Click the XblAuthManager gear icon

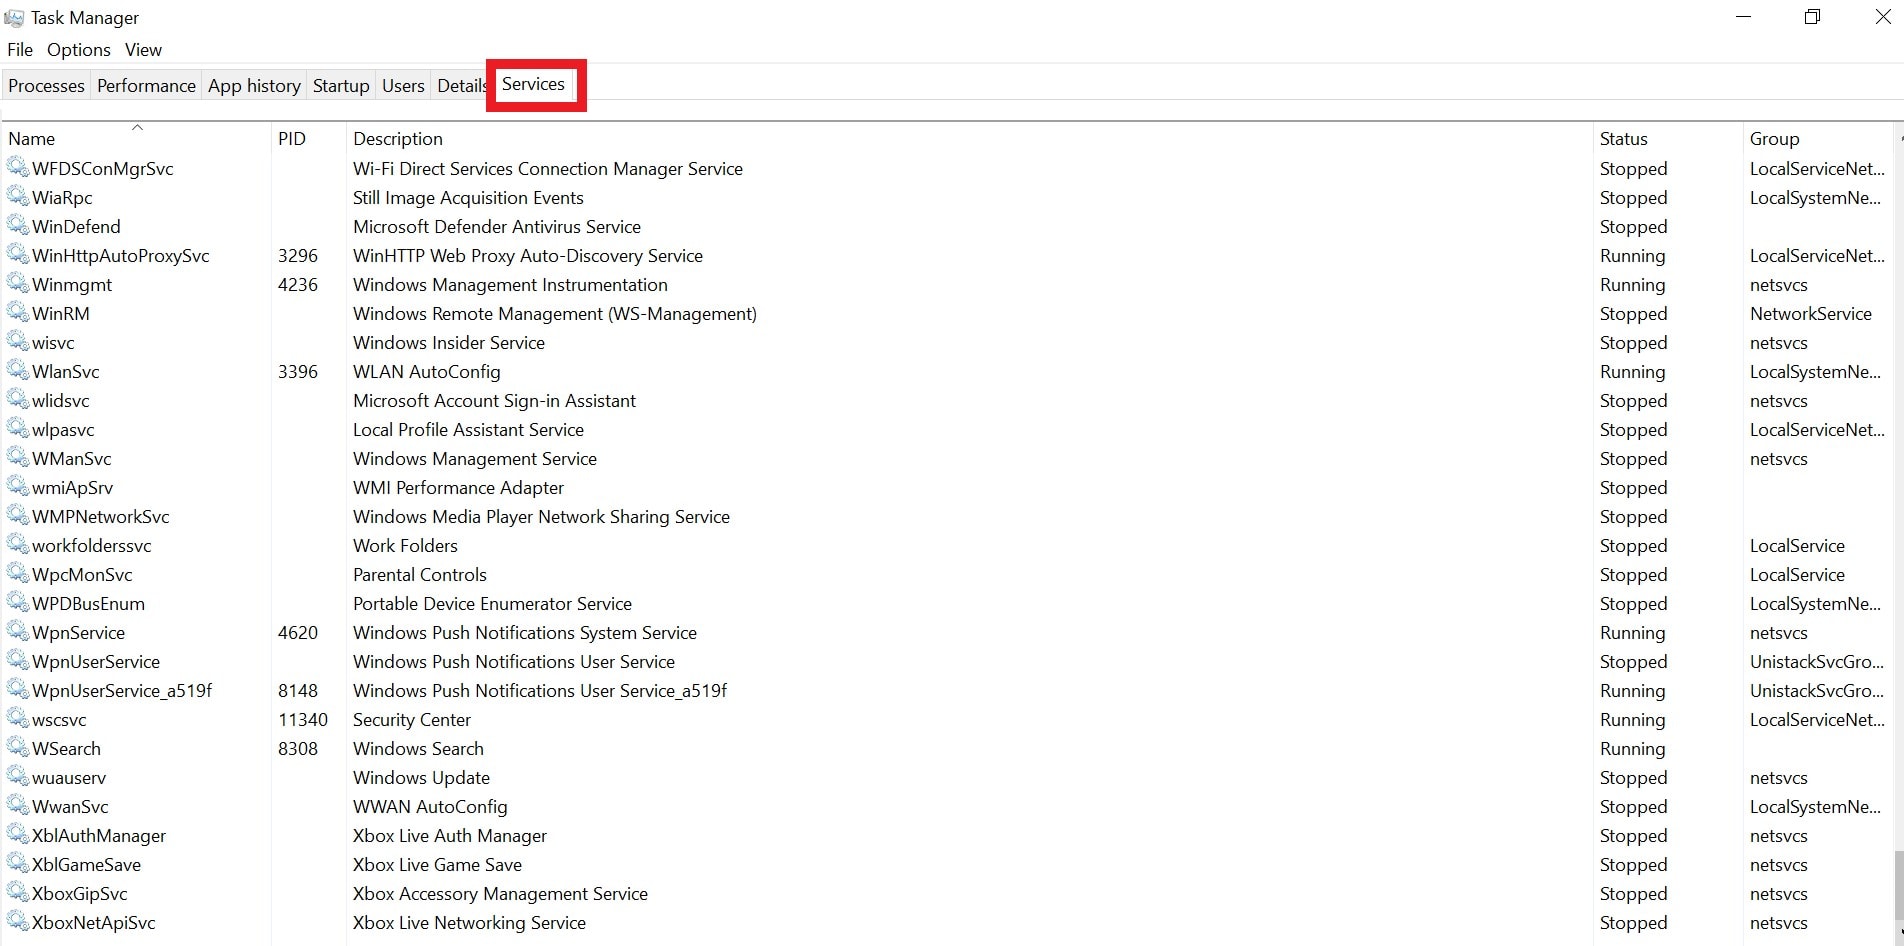point(18,834)
